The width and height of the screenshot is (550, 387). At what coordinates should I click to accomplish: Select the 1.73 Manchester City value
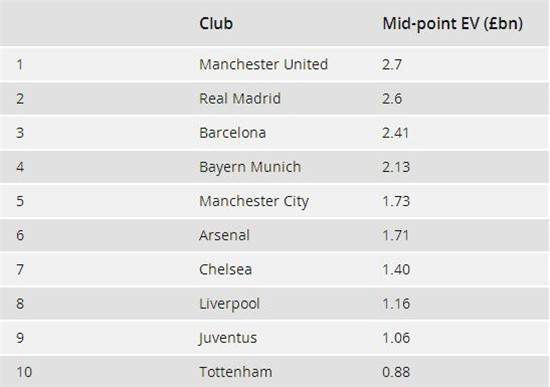396,201
